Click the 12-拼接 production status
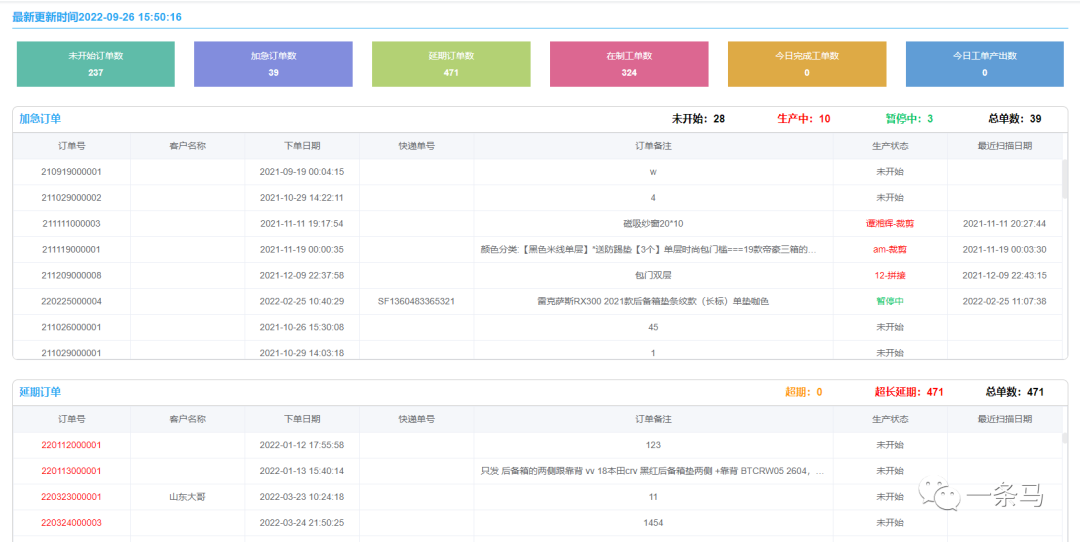This screenshot has width=1080, height=542. [890, 275]
